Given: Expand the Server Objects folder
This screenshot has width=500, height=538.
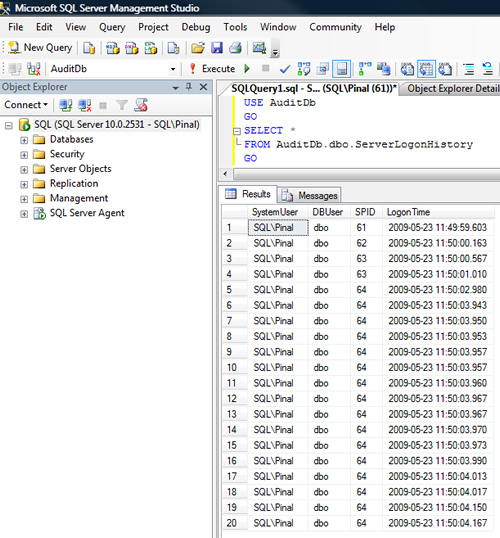Looking at the screenshot, I should 24,170.
